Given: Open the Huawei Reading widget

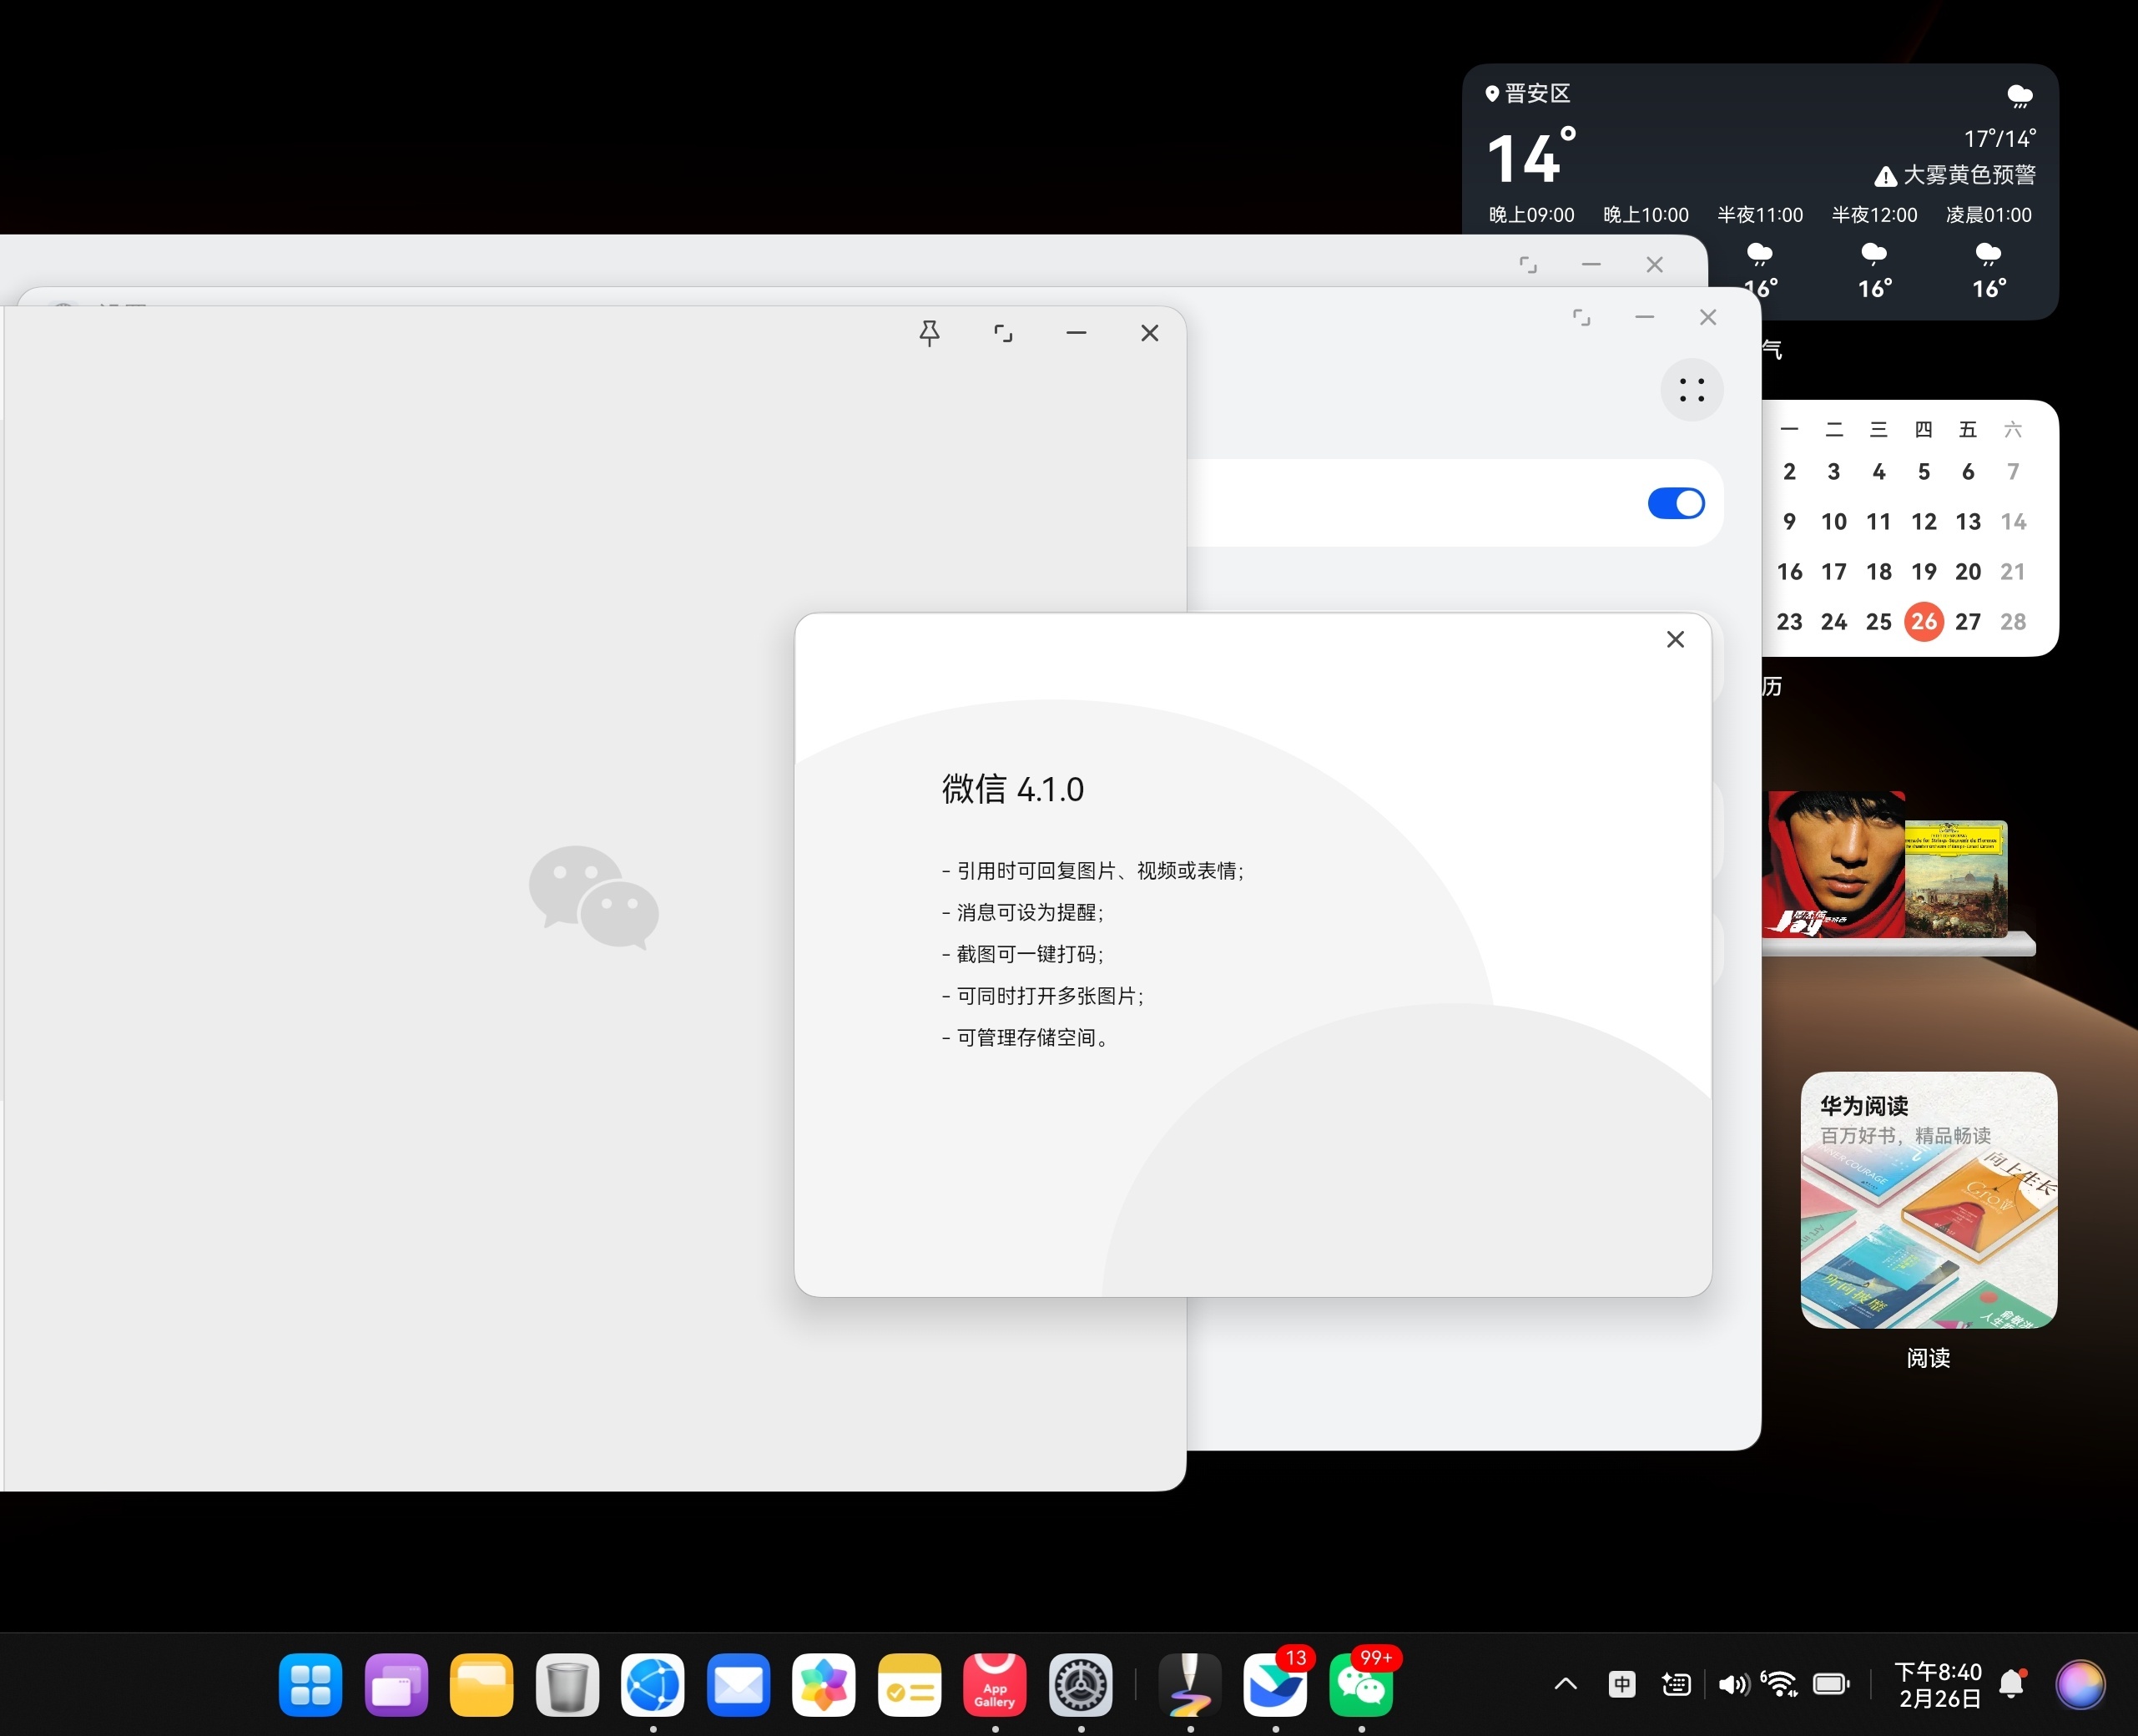Looking at the screenshot, I should (1928, 1200).
